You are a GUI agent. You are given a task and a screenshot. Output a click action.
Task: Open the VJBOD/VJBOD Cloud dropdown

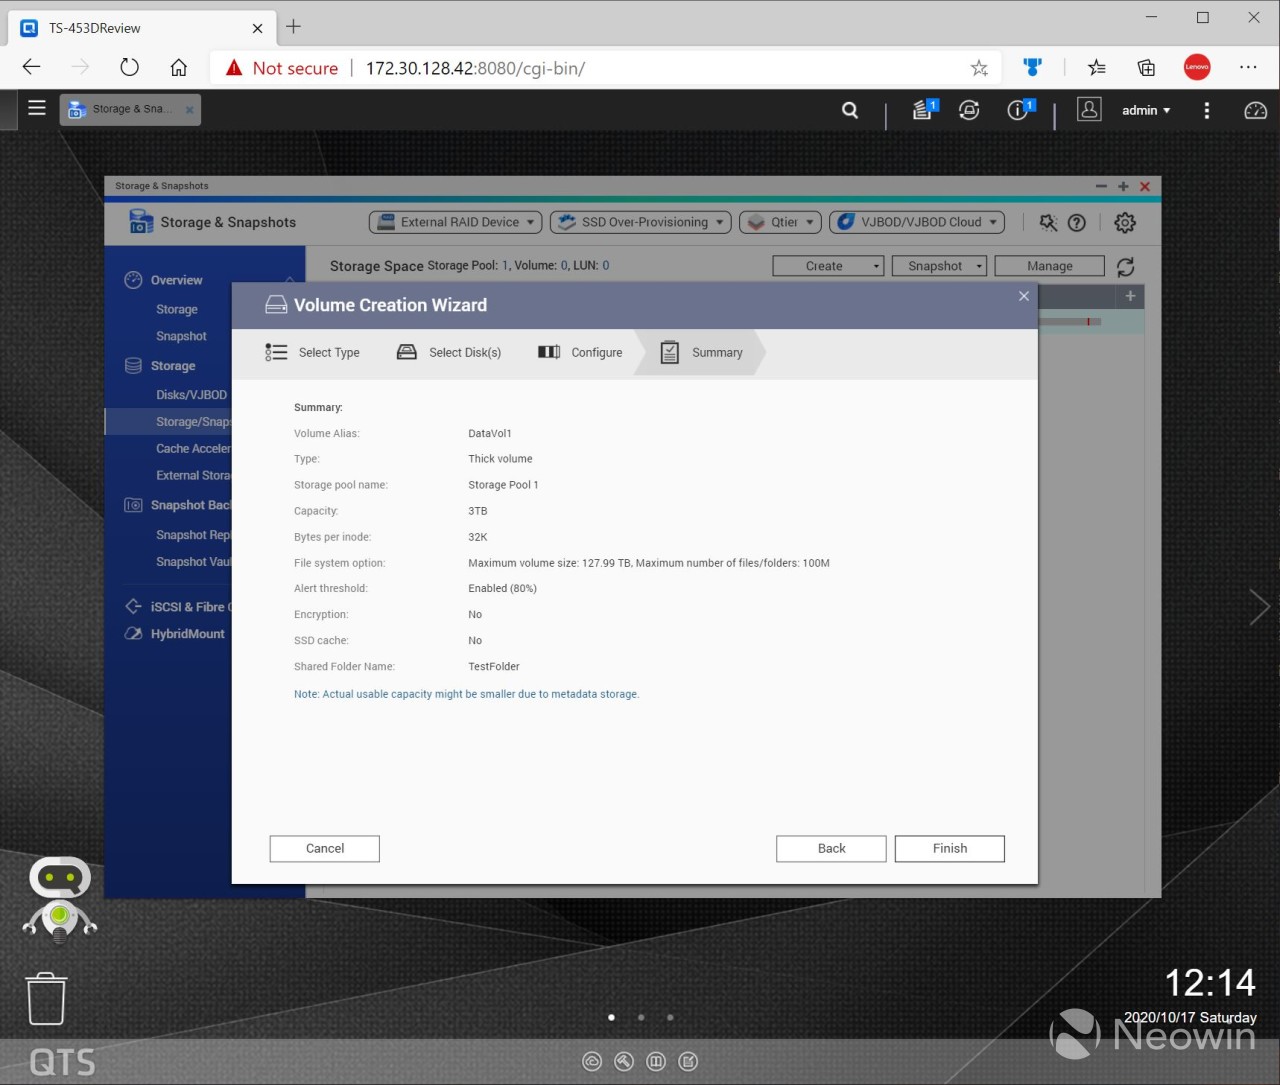[917, 222]
